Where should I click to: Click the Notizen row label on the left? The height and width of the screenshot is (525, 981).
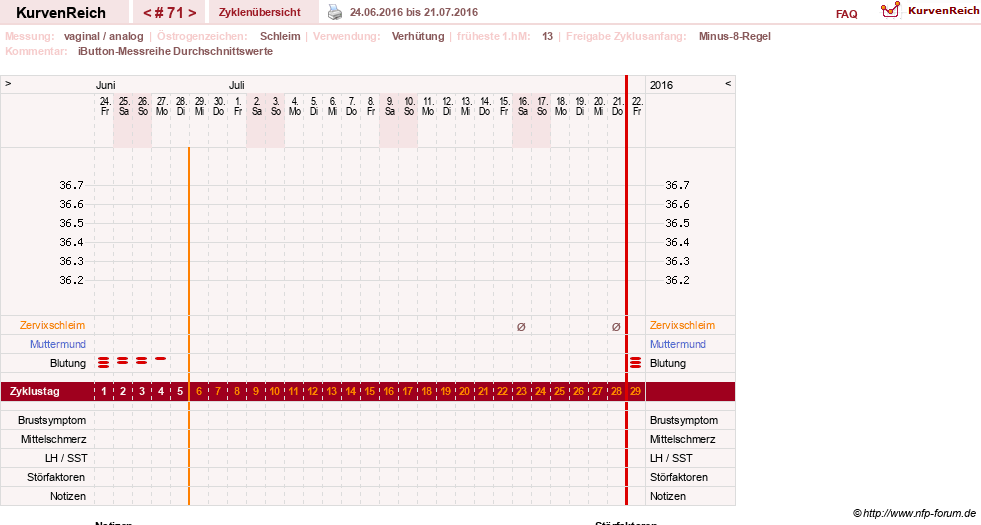coord(68,496)
